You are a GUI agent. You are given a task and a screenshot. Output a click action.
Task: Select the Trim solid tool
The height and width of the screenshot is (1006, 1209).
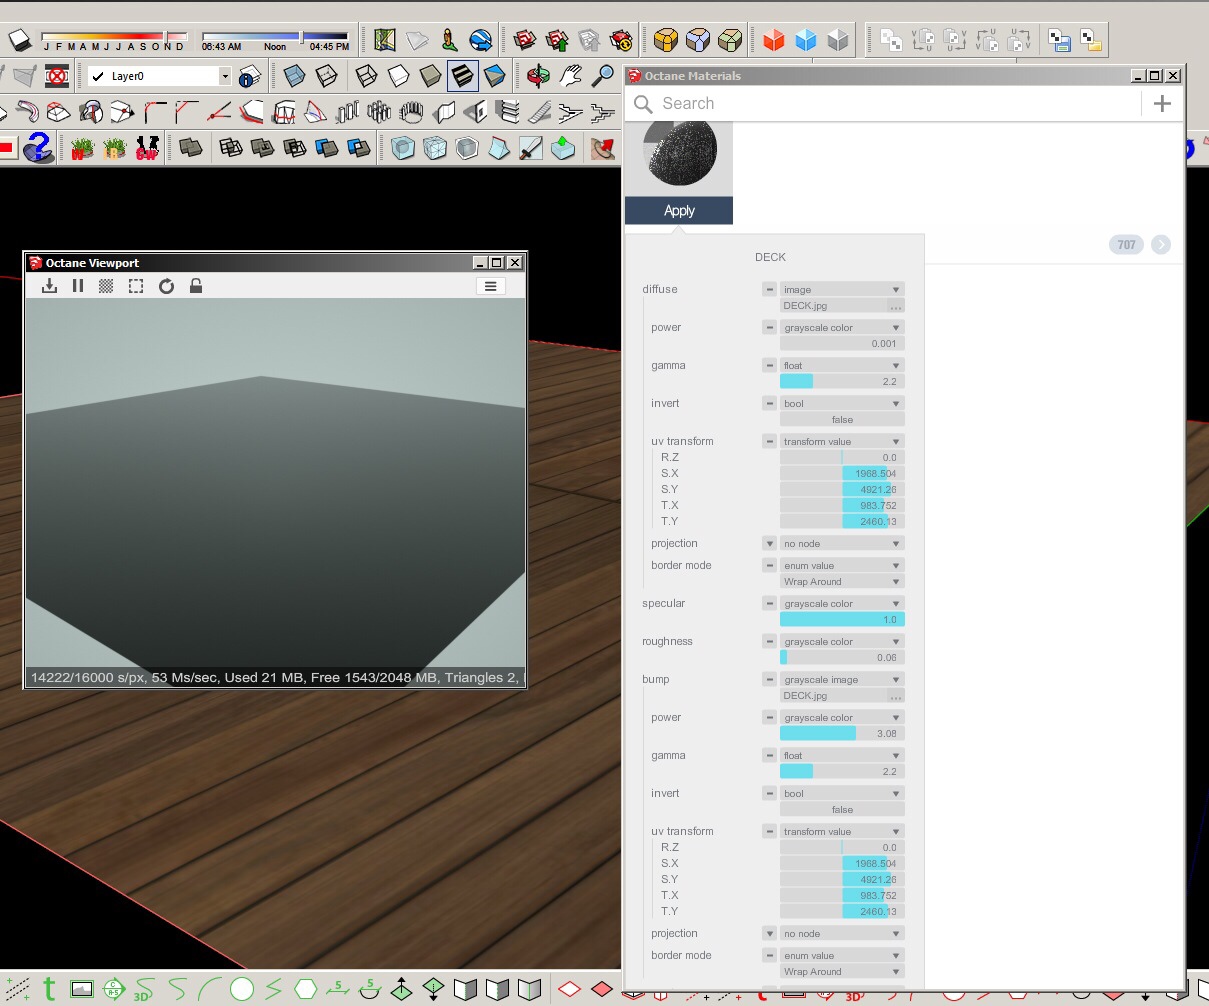pyautogui.click(x=327, y=149)
